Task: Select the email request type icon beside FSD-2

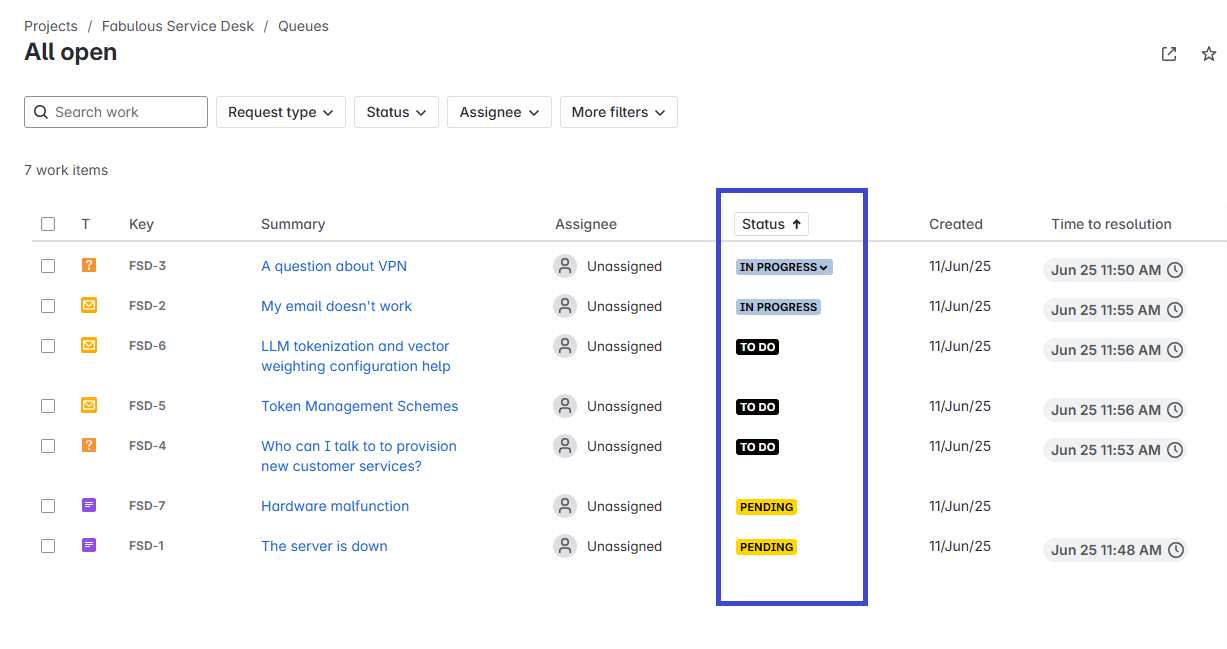Action: (x=88, y=305)
